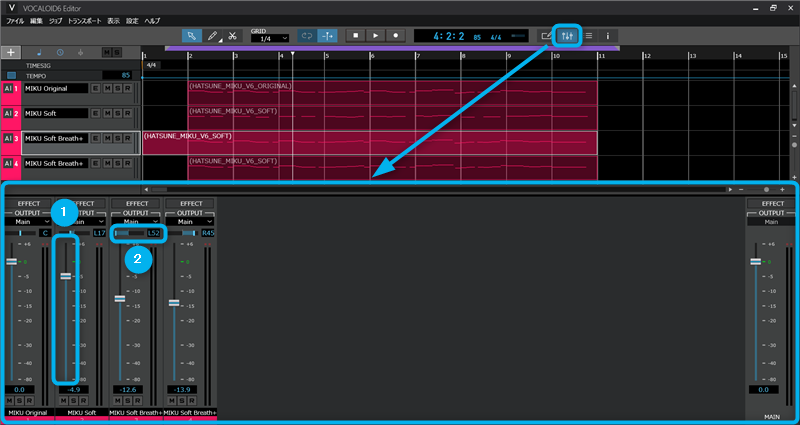Zoom in mixer with plus icon
Screen dimensions: 800x425
782,189
